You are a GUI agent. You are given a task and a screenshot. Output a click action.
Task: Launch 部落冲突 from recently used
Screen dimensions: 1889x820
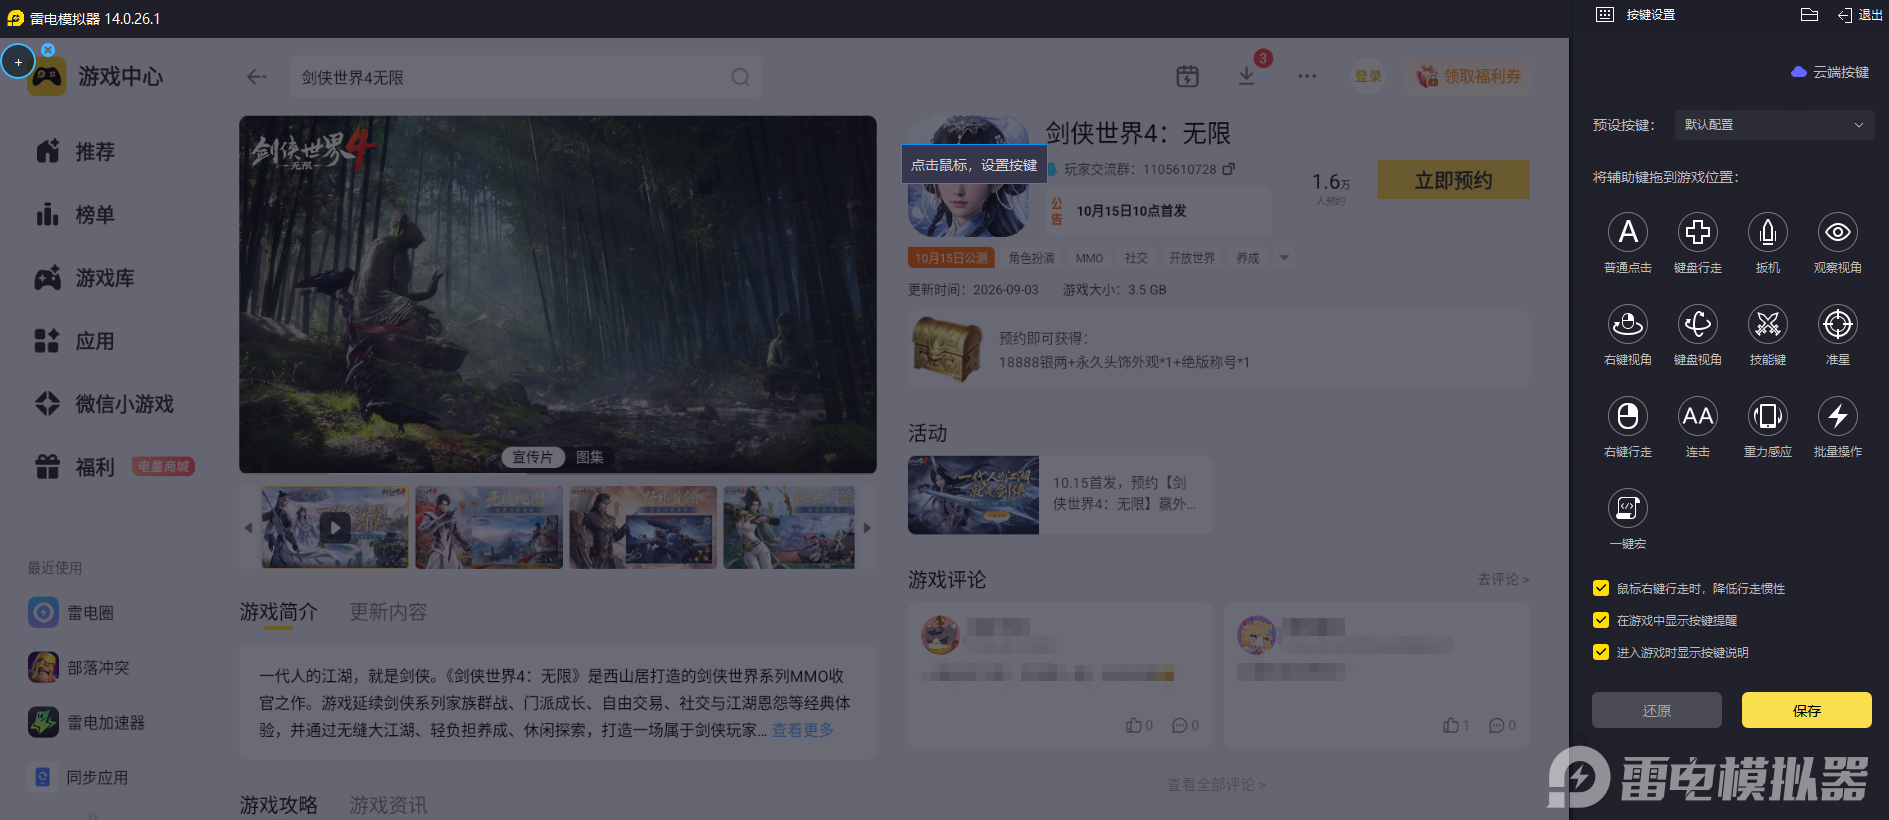tap(79, 667)
